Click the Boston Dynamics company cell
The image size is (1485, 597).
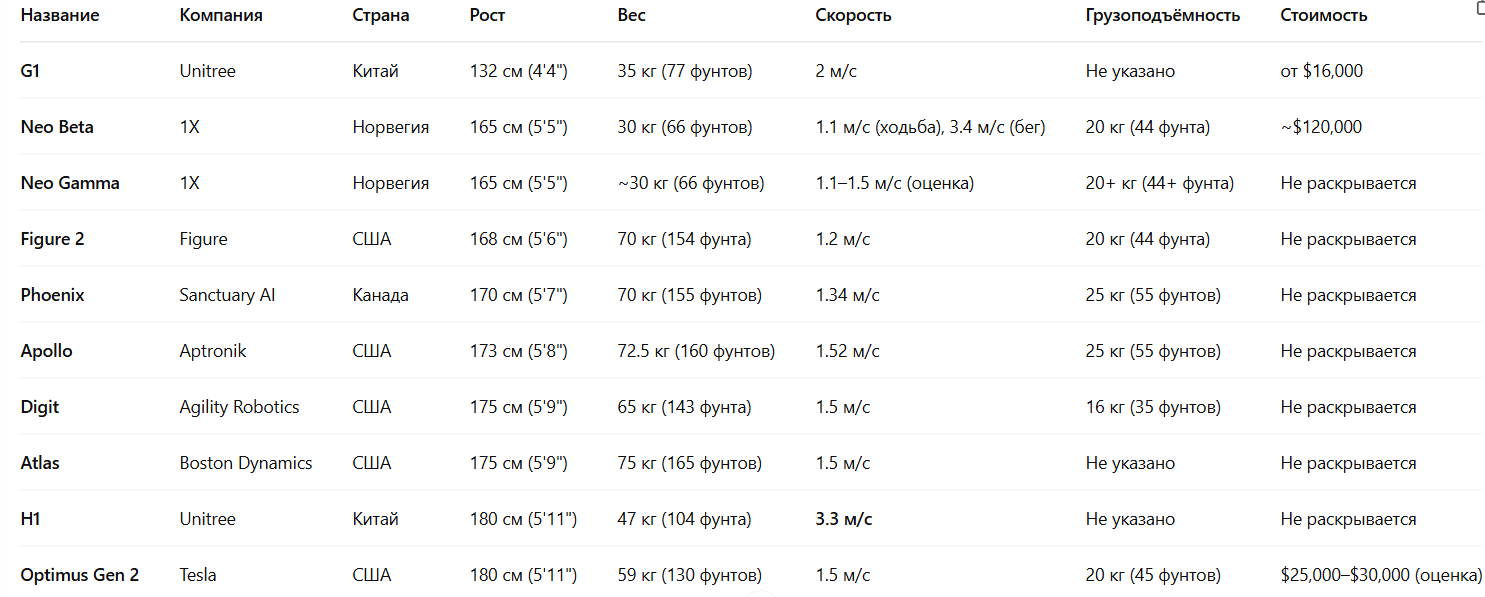point(246,463)
